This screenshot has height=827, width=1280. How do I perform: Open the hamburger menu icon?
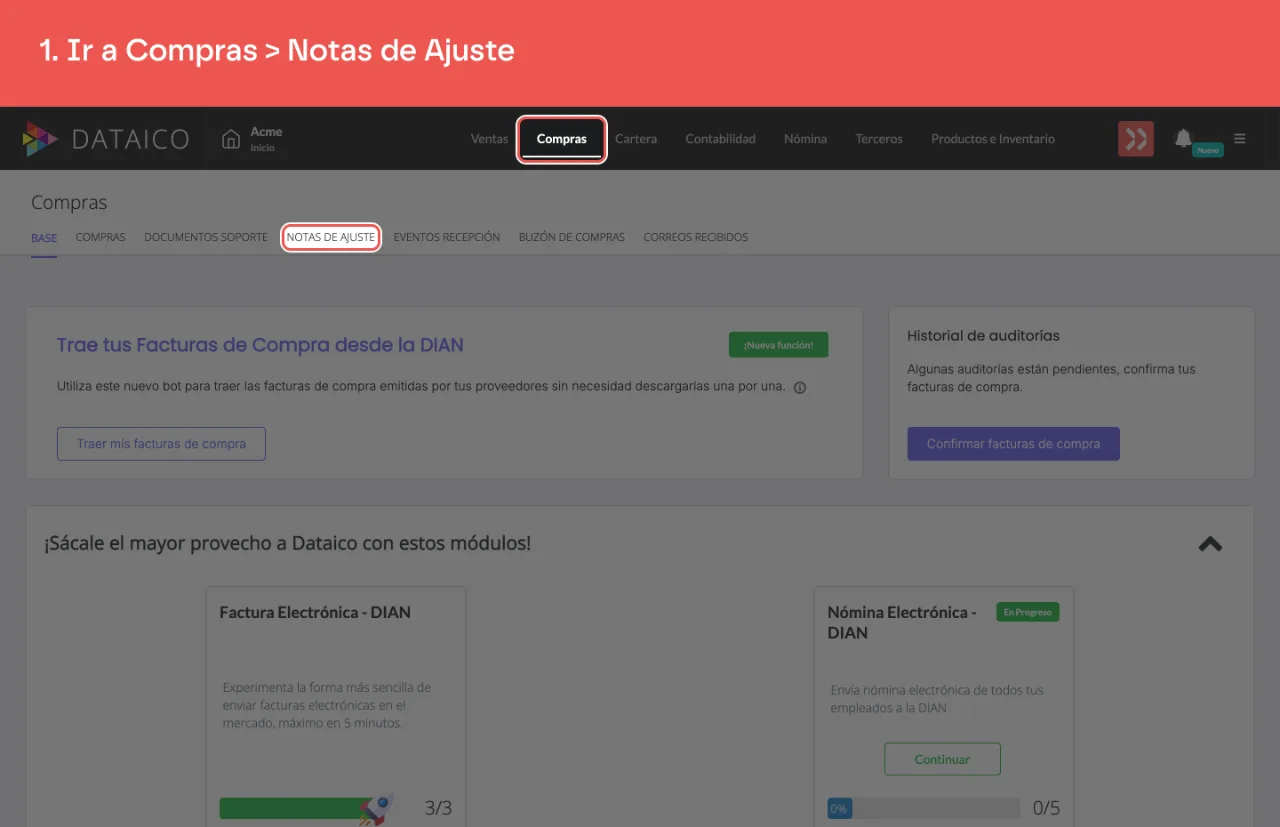click(1240, 139)
